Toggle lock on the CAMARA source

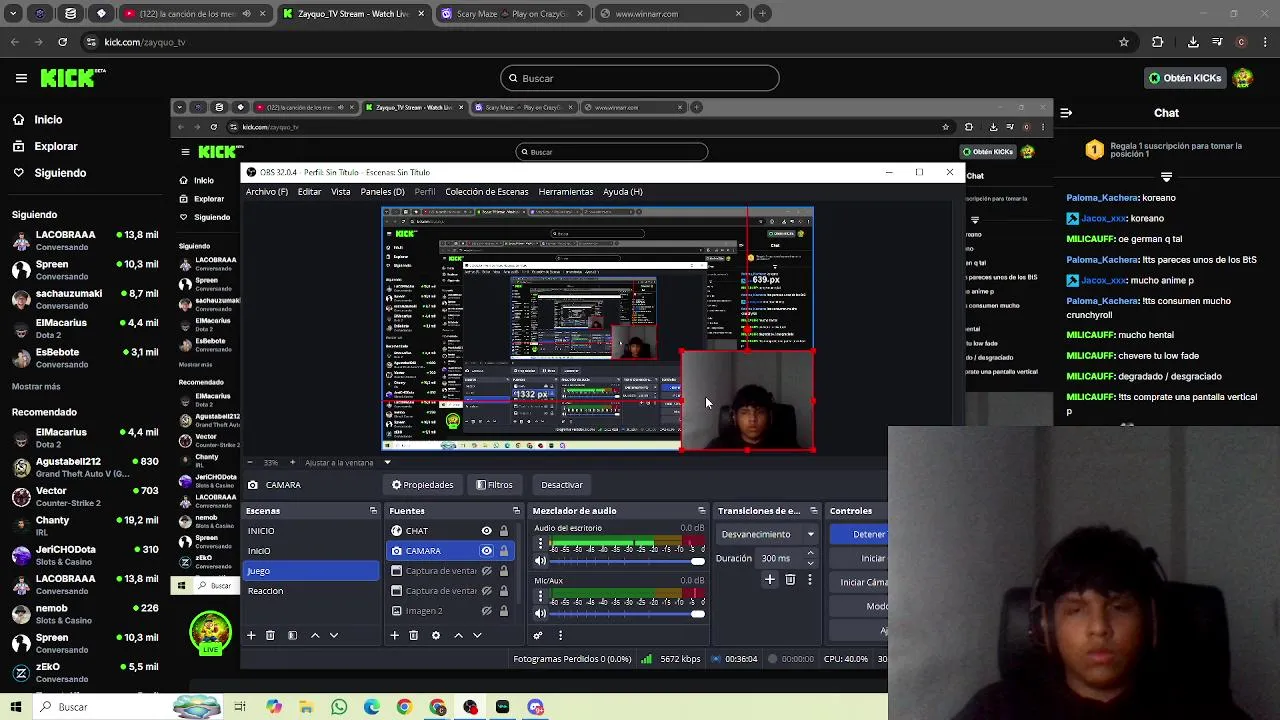coord(504,551)
